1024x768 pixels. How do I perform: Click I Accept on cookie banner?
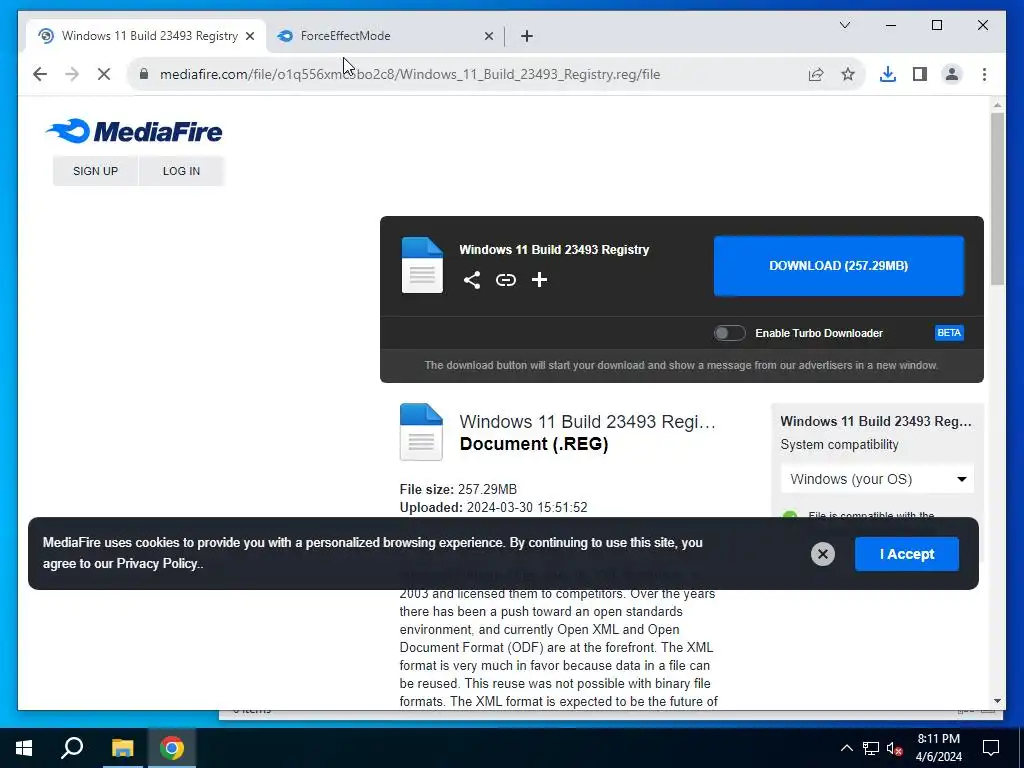click(906, 554)
